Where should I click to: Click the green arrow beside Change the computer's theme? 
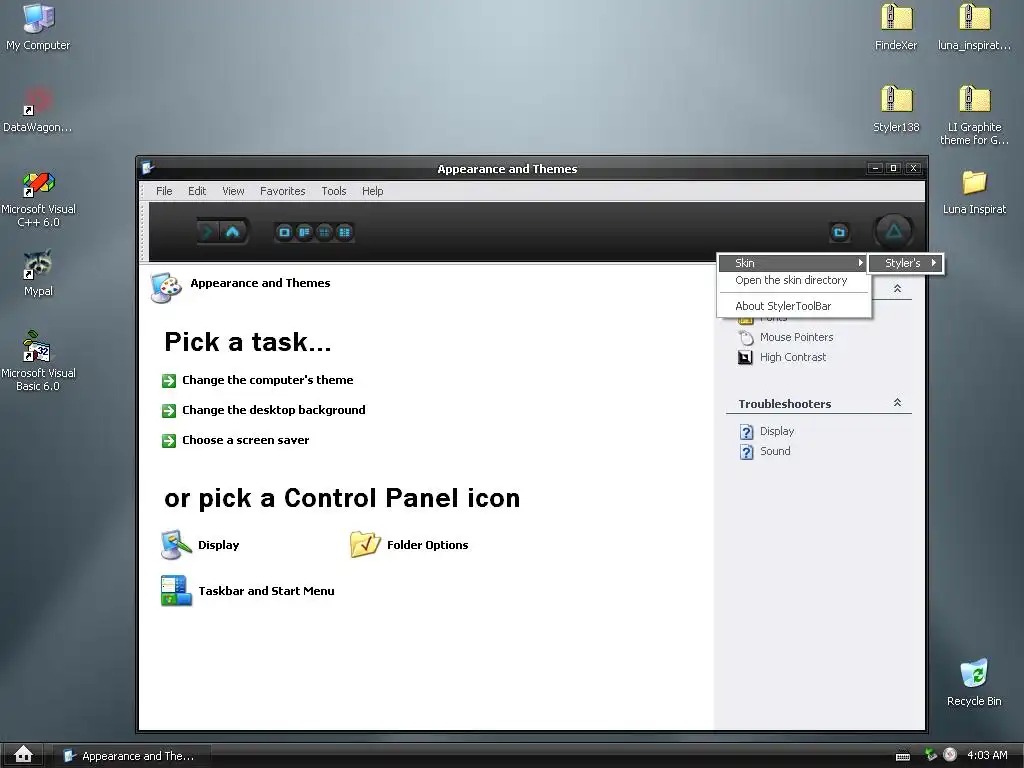pos(169,381)
